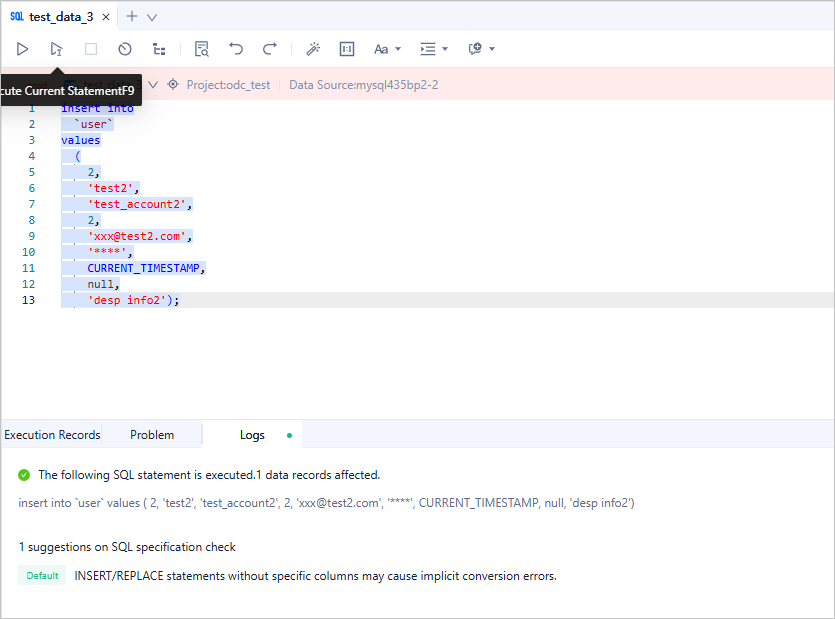This screenshot has height=619, width=835.
Task: Add a new SQL window tab
Action: [x=132, y=17]
